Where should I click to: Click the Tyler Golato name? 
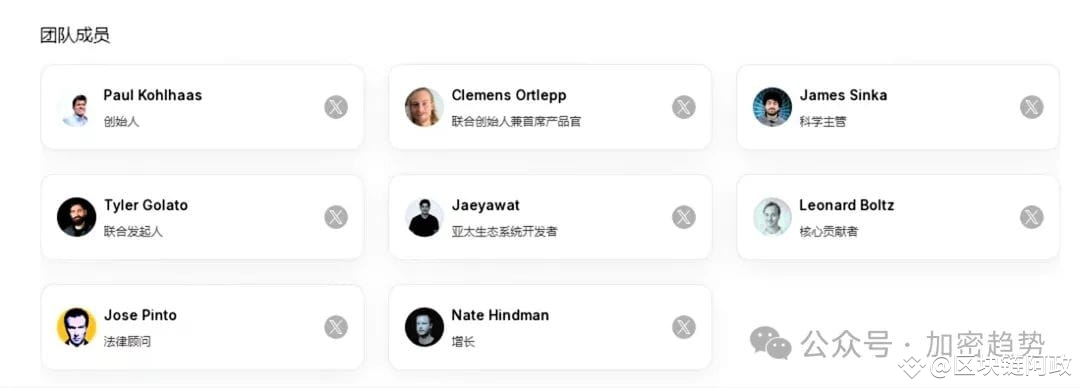(x=146, y=205)
